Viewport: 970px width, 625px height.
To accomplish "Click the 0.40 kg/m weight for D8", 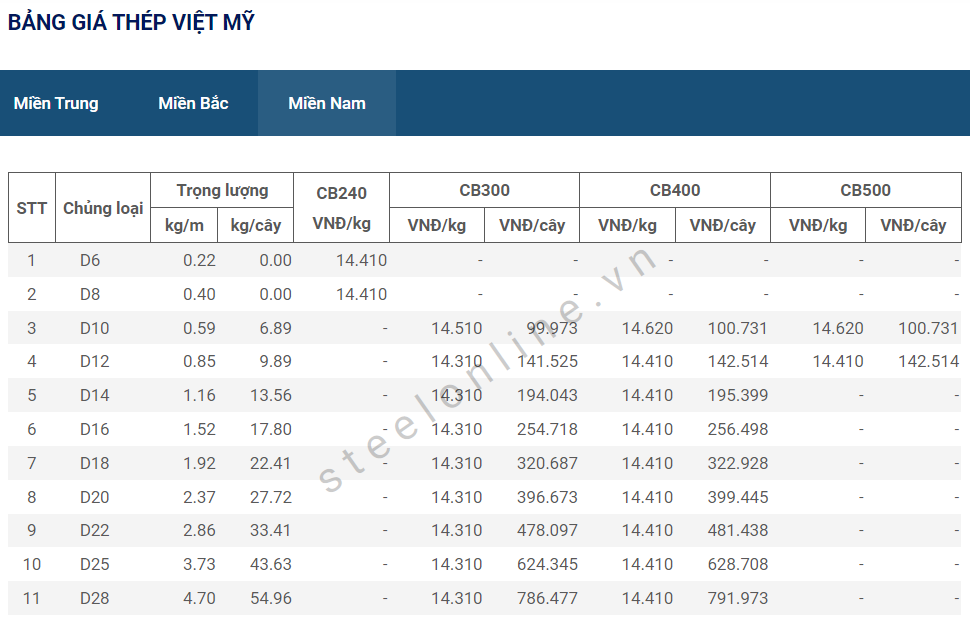I will click(x=199, y=295).
